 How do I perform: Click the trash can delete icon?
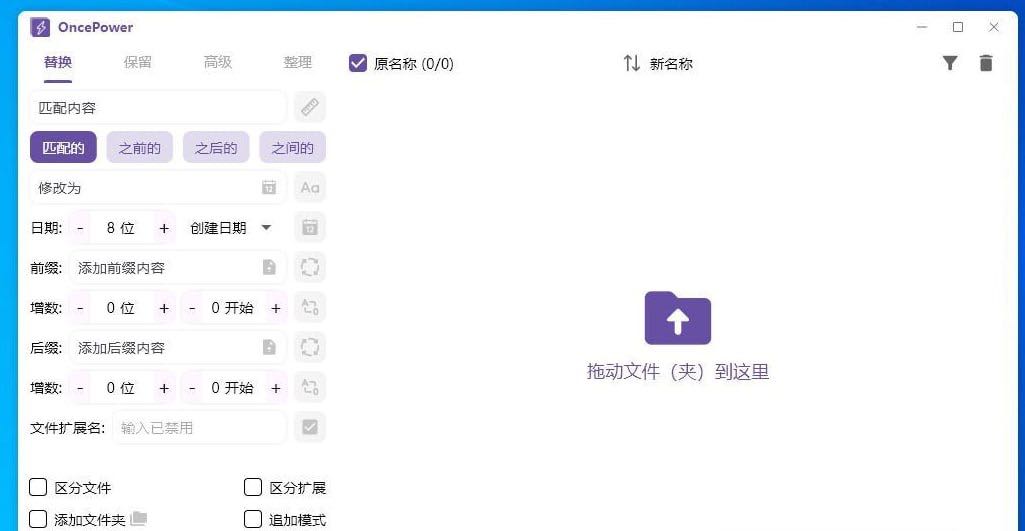986,63
